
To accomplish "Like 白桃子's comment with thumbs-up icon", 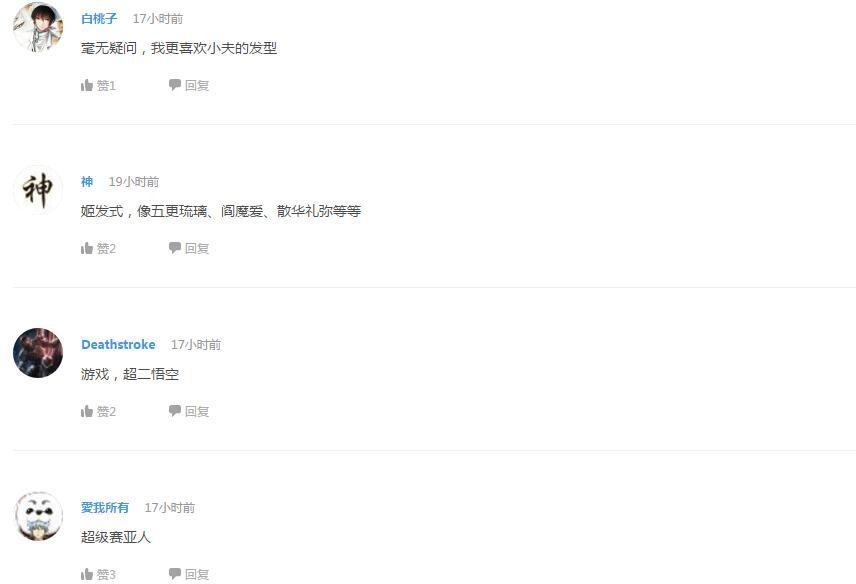I will (x=87, y=85).
